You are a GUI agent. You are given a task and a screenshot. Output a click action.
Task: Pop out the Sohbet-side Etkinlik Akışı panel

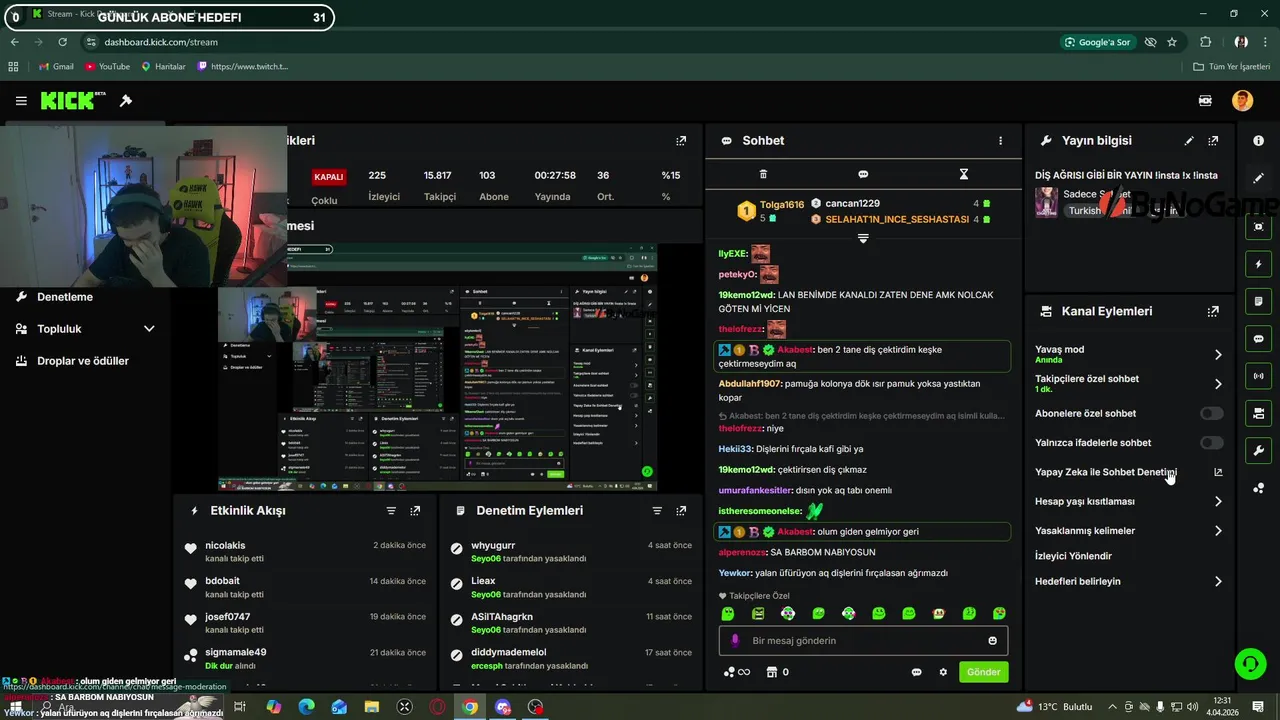click(415, 510)
